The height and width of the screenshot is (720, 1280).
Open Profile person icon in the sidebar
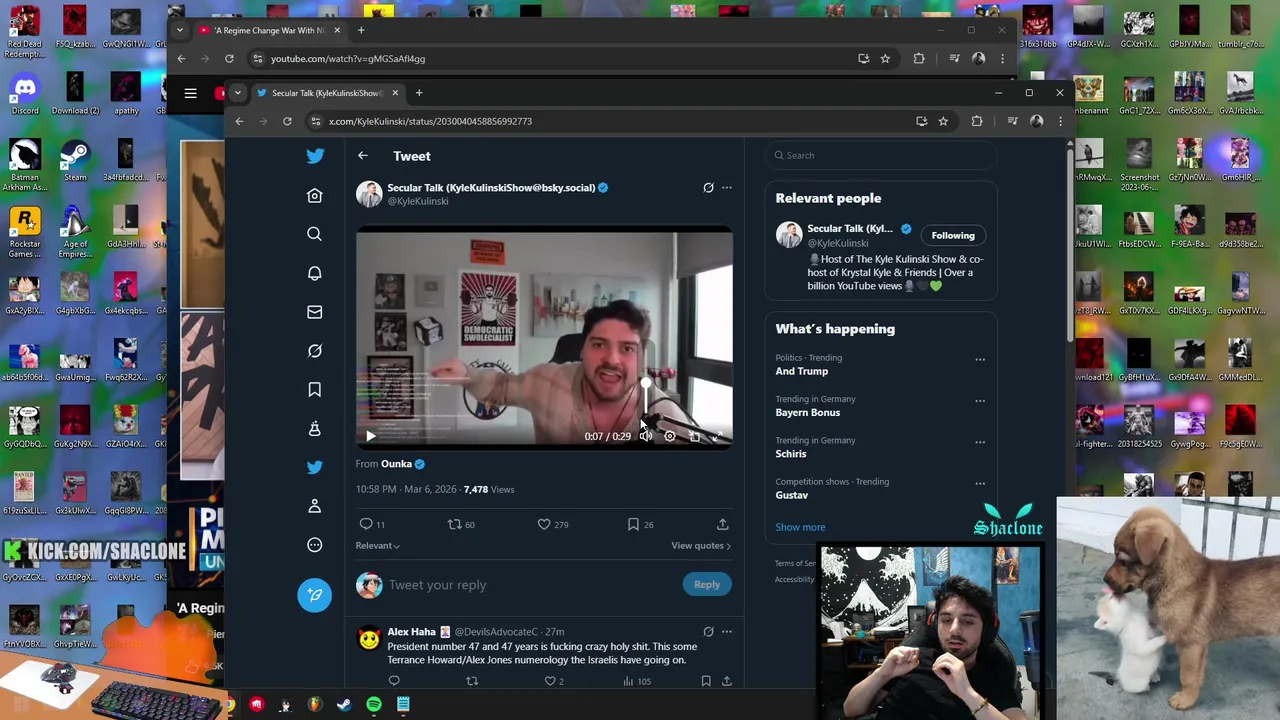click(314, 506)
